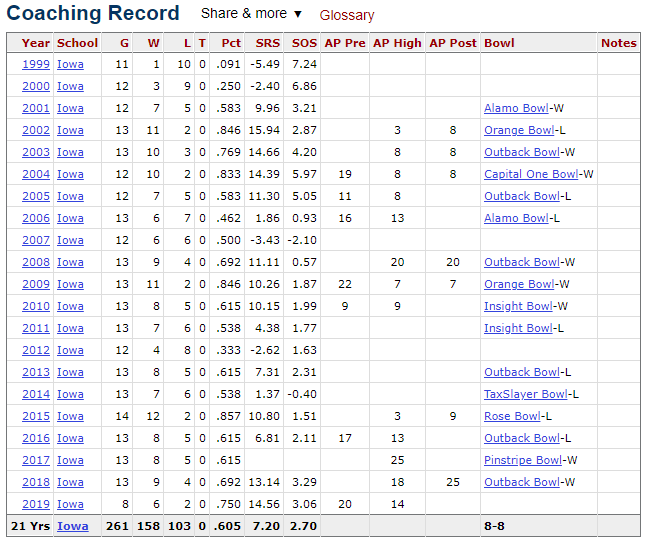Open the Glossary link
This screenshot has height=542, width=648.
point(347,15)
